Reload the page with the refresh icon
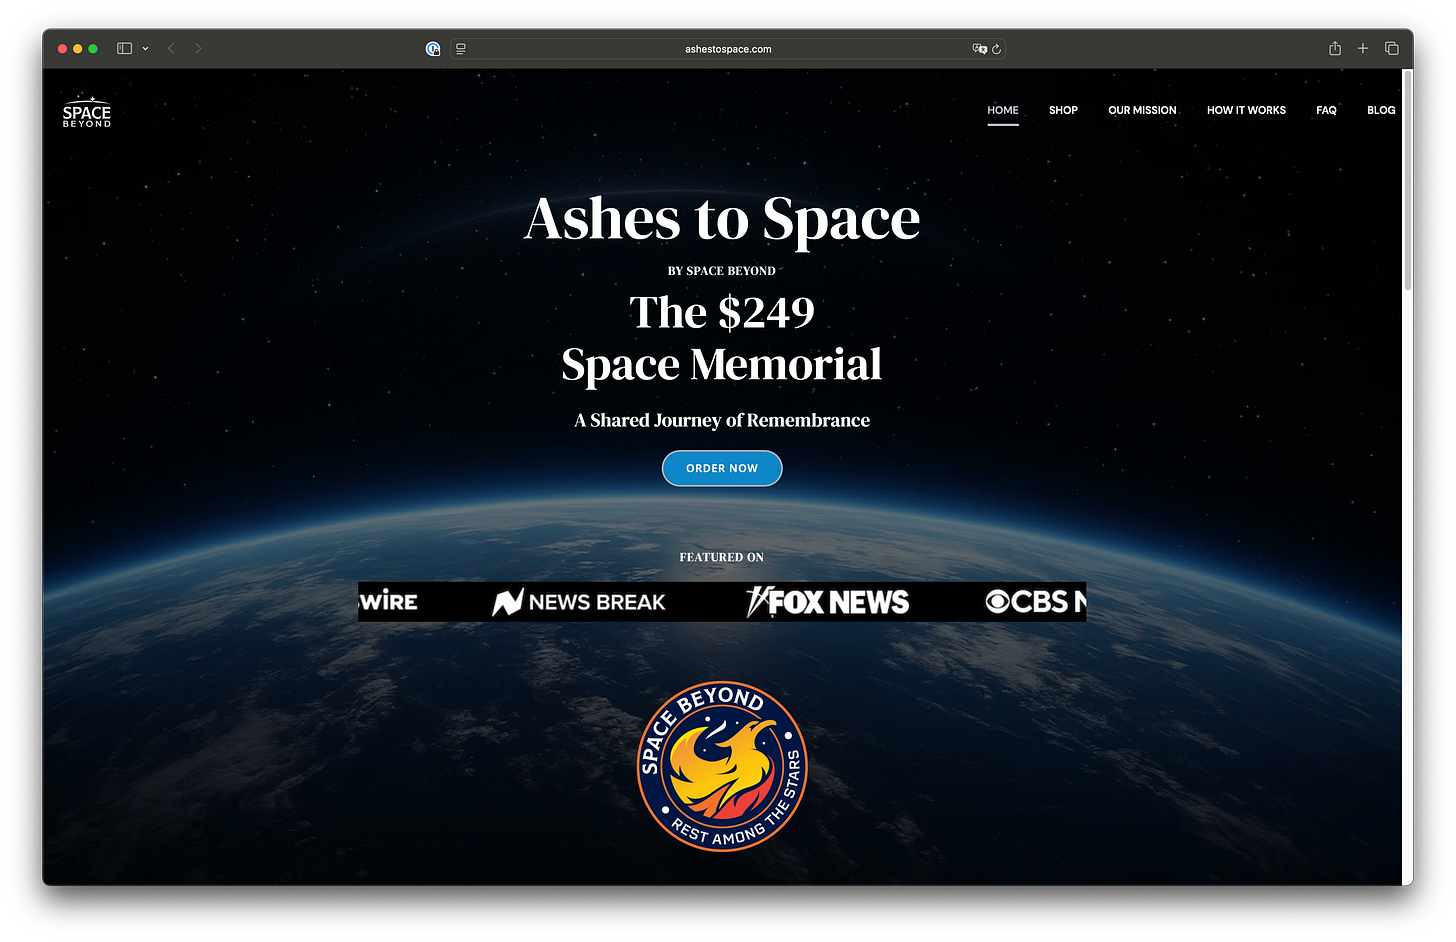 [996, 48]
